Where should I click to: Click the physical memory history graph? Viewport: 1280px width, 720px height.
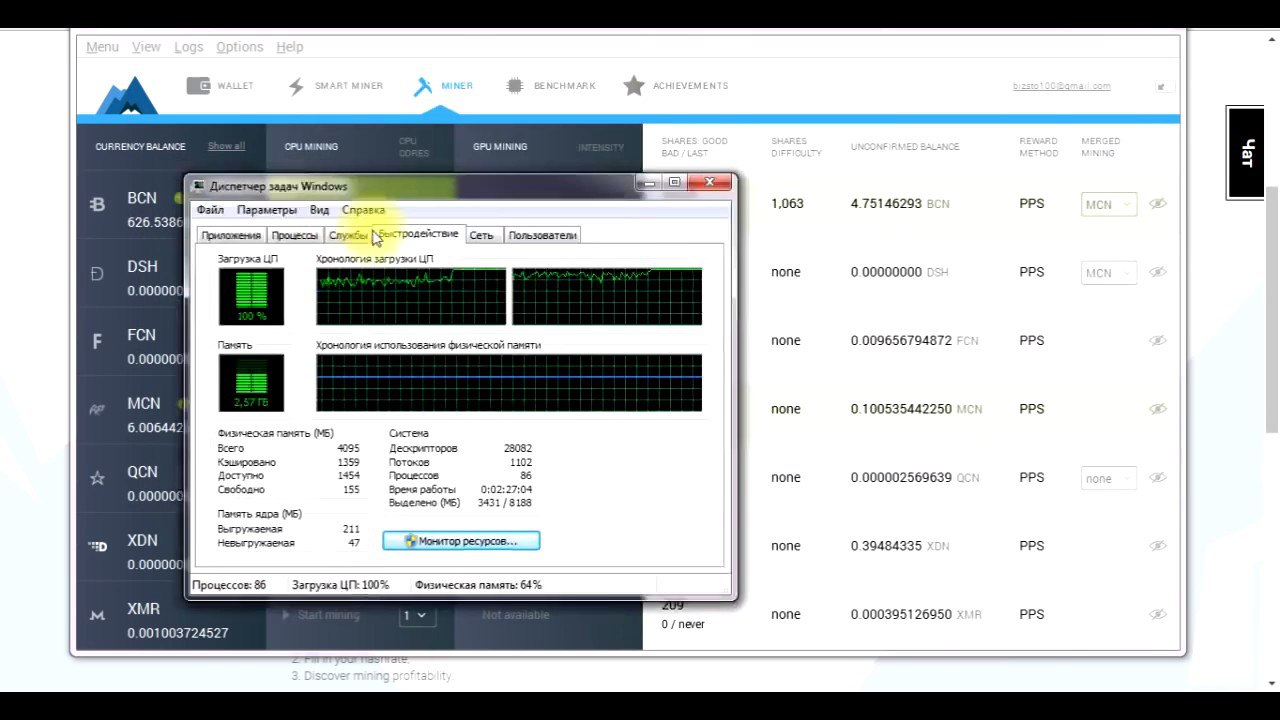pyautogui.click(x=509, y=382)
